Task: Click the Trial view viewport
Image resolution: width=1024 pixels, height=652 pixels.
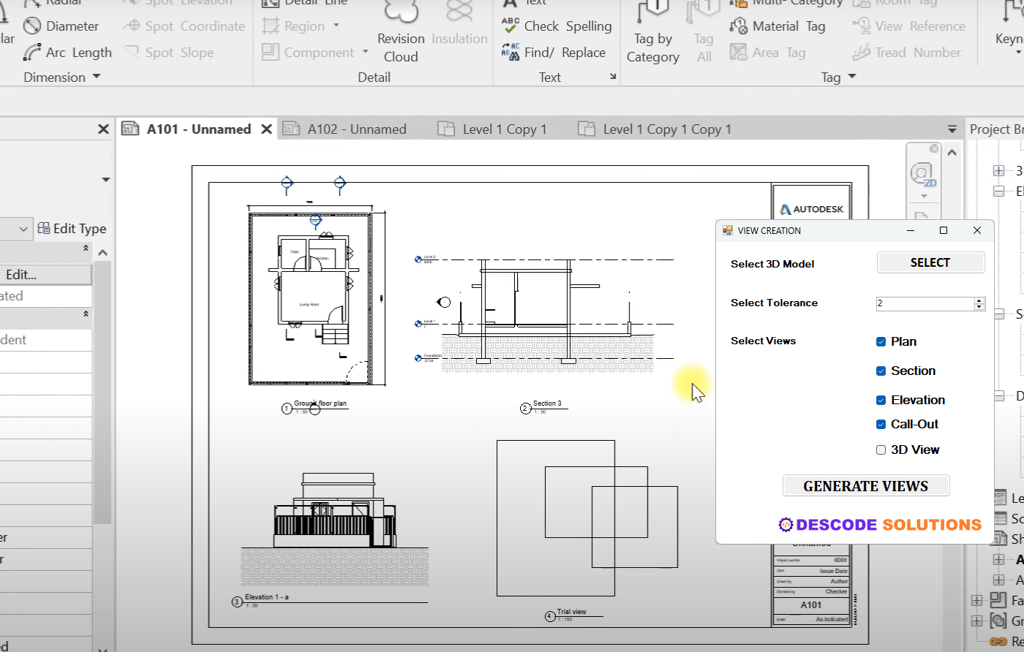Action: [586, 517]
